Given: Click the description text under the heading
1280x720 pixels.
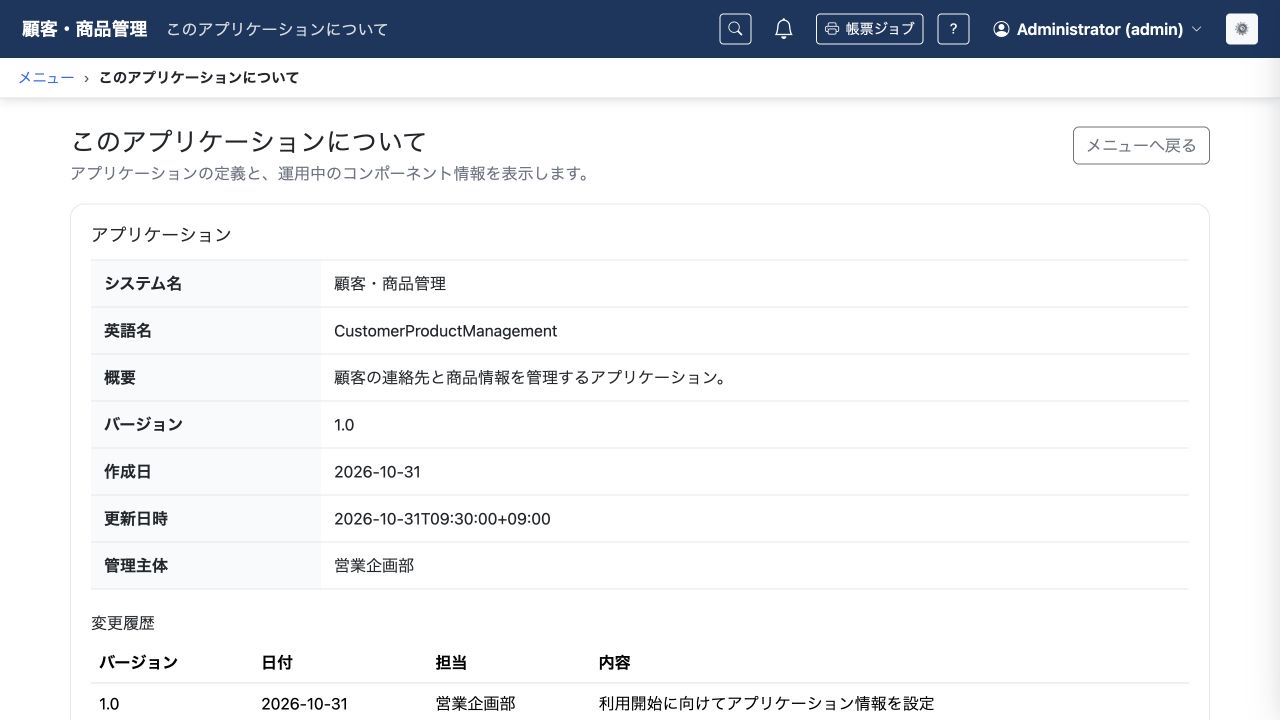Looking at the screenshot, I should coord(330,173).
